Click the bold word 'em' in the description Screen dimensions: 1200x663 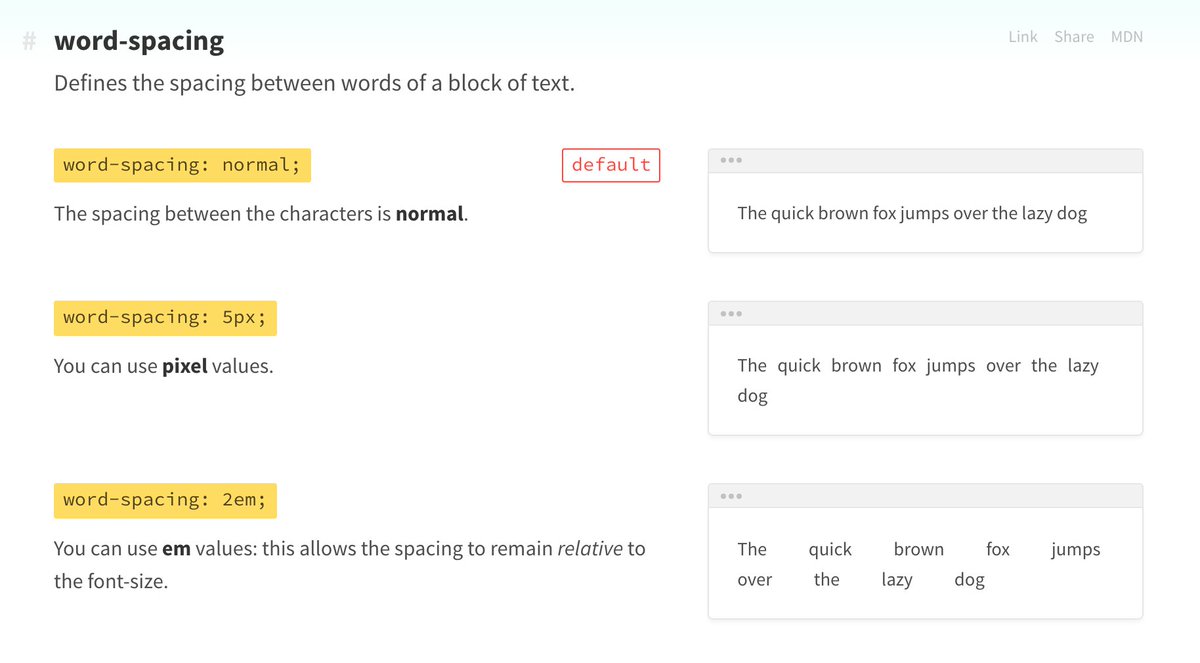click(x=176, y=548)
